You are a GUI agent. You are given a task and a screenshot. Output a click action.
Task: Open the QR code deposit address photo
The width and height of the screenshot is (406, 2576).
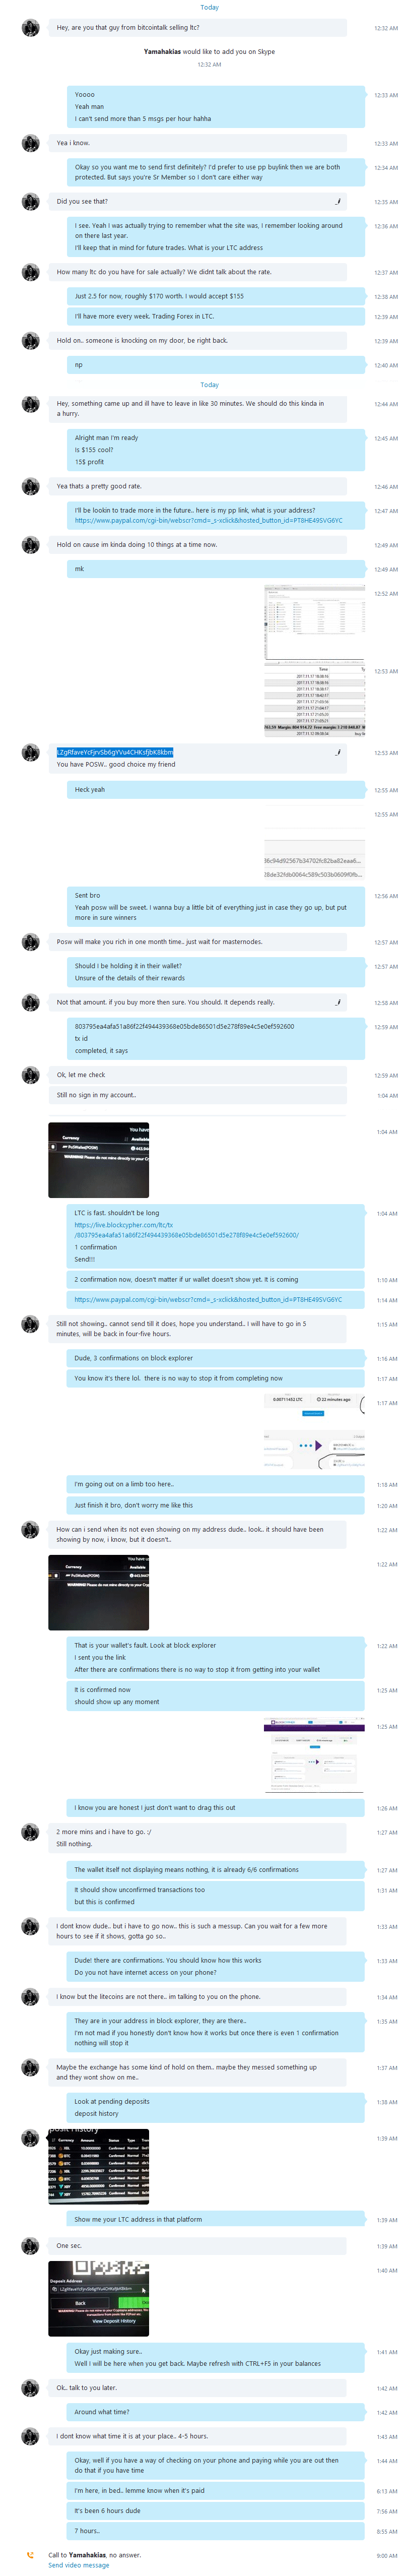(98, 2298)
